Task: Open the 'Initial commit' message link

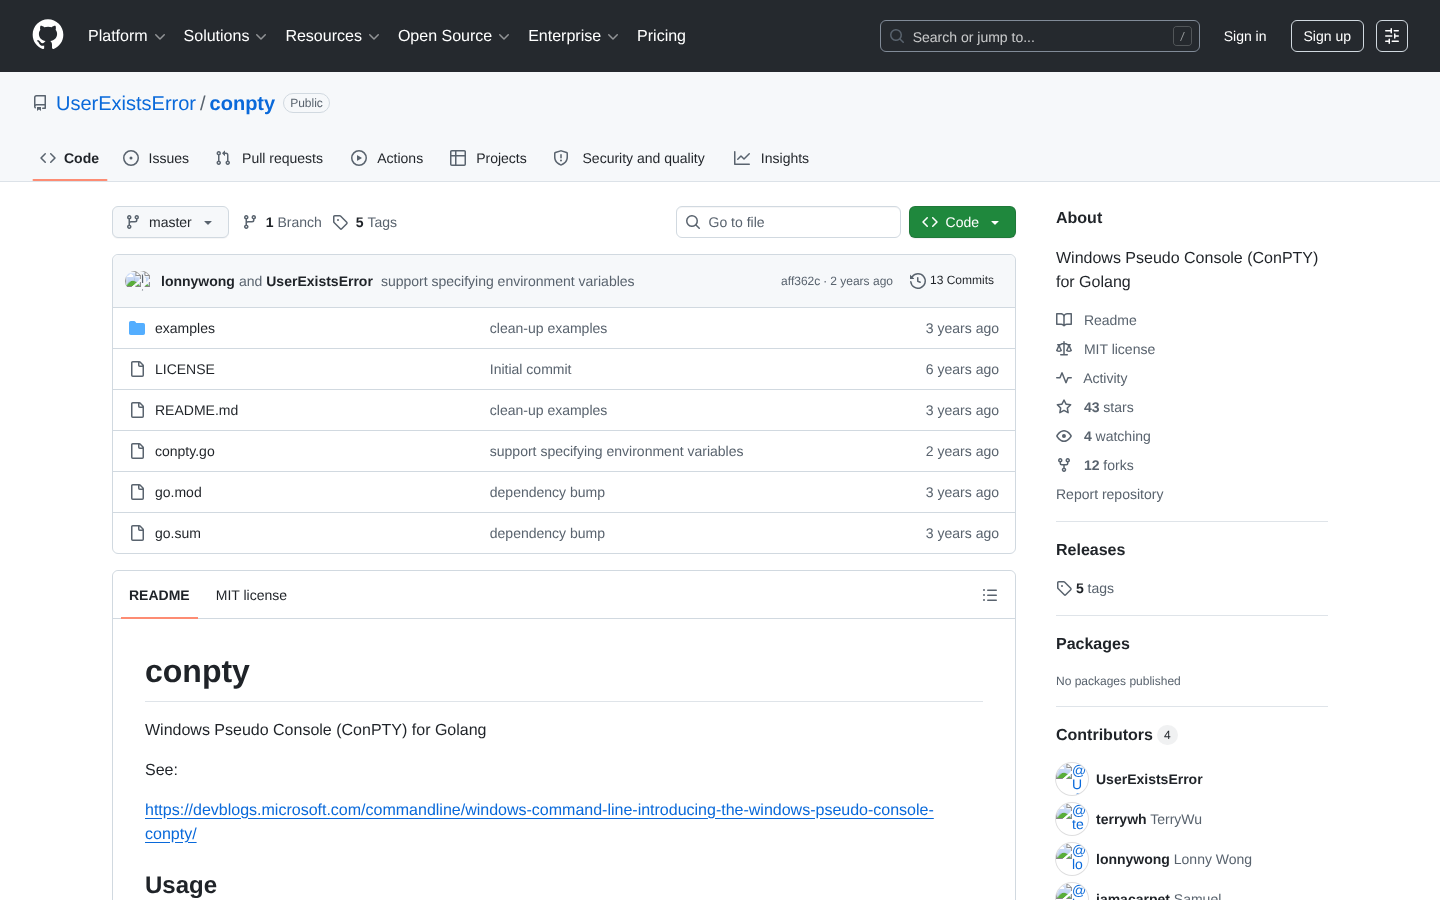Action: pos(530,369)
